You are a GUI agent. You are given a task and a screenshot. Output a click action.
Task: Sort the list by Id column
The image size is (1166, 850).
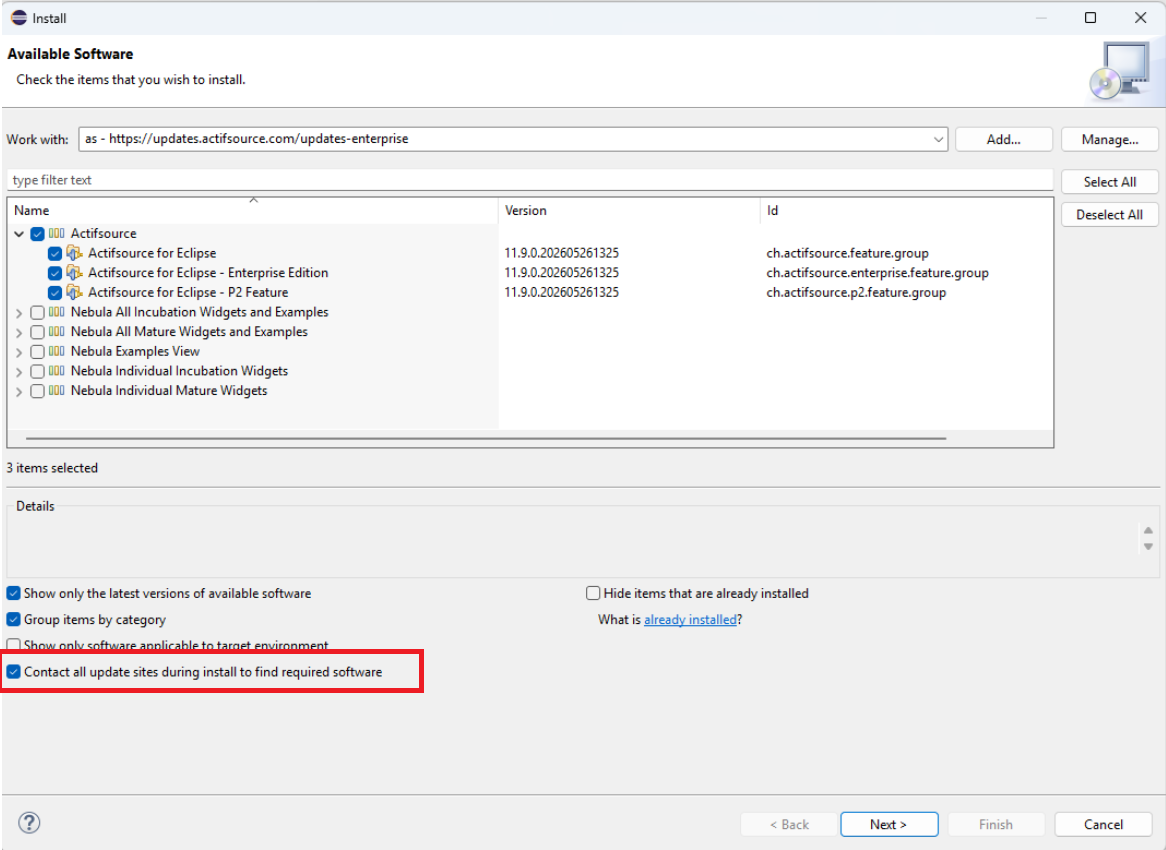click(x=906, y=210)
